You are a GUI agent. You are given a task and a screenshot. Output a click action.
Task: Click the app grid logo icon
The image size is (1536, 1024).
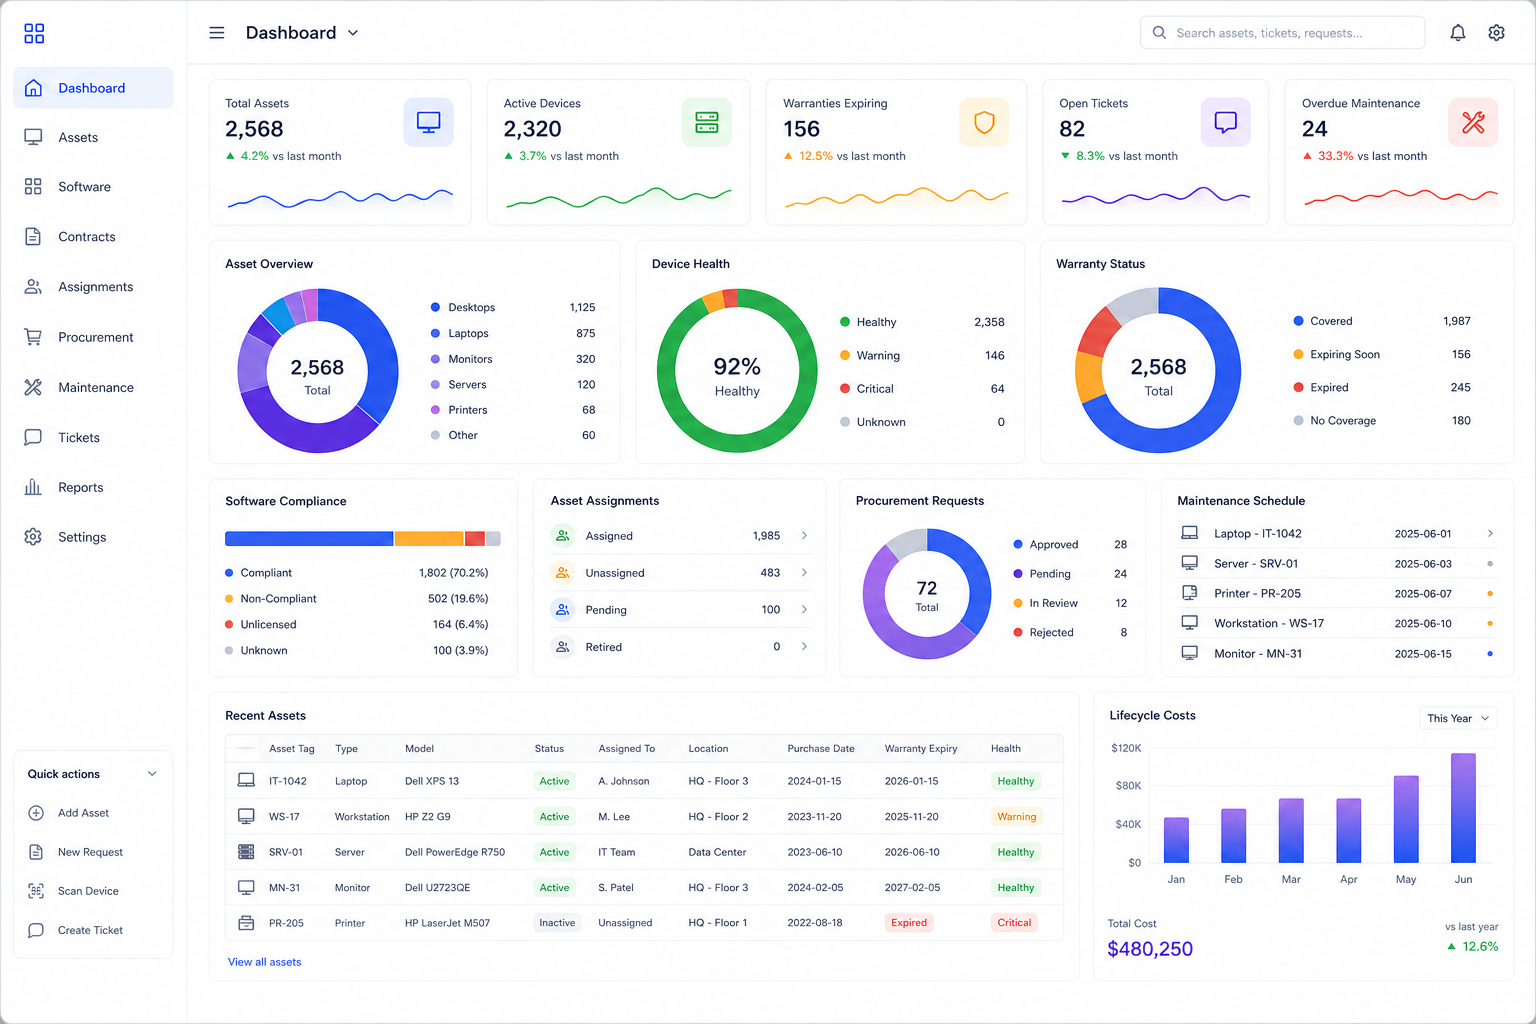click(x=34, y=34)
